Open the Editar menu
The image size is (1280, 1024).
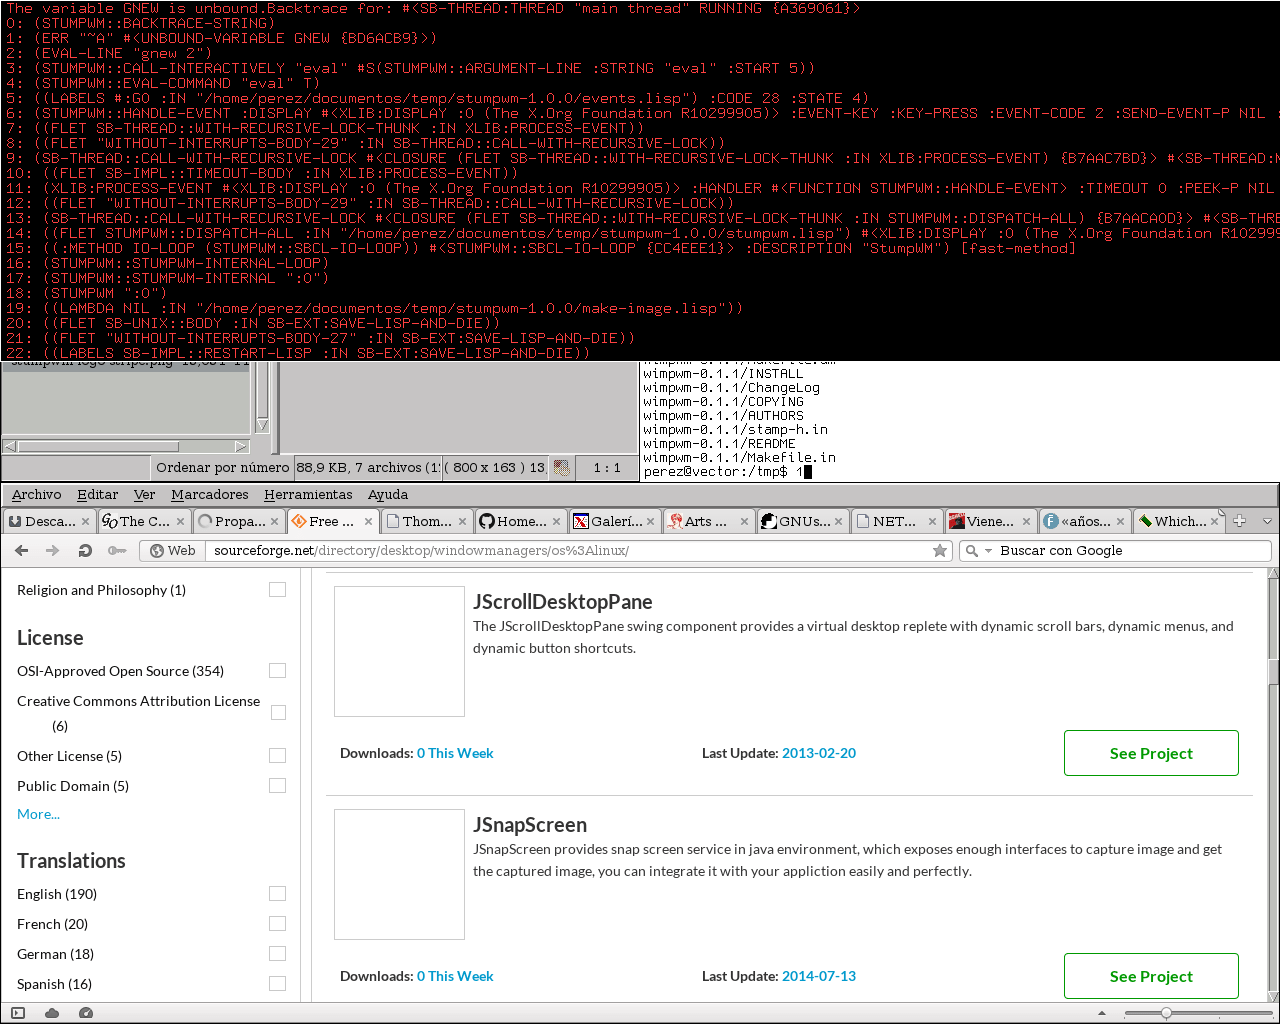[98, 494]
